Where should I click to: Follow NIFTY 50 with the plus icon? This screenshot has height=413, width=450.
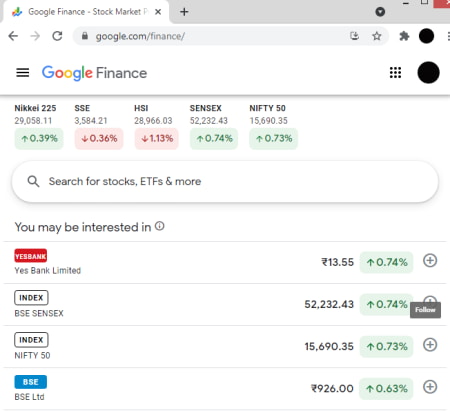pyautogui.click(x=430, y=345)
